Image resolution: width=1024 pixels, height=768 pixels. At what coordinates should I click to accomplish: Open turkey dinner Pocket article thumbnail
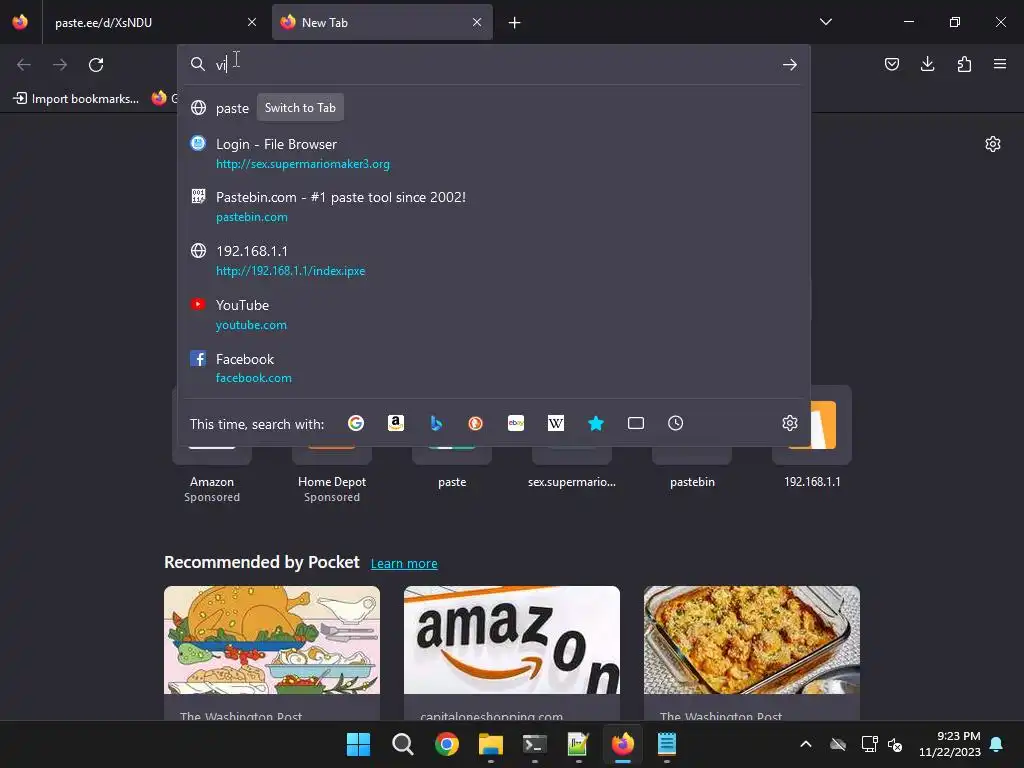272,640
